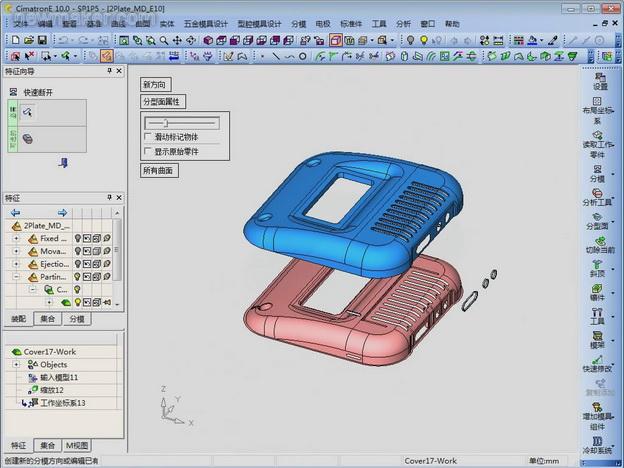Click the 新方向 button

pyautogui.click(x=155, y=84)
